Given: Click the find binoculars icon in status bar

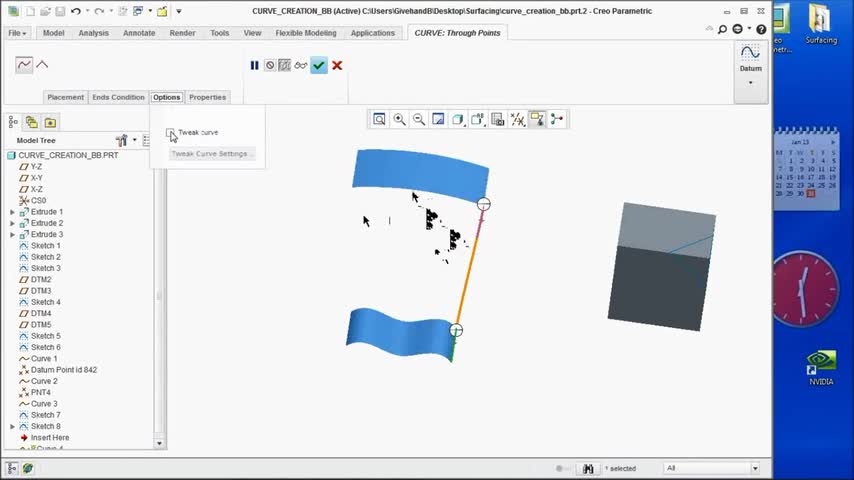Looking at the screenshot, I should pyautogui.click(x=588, y=469).
